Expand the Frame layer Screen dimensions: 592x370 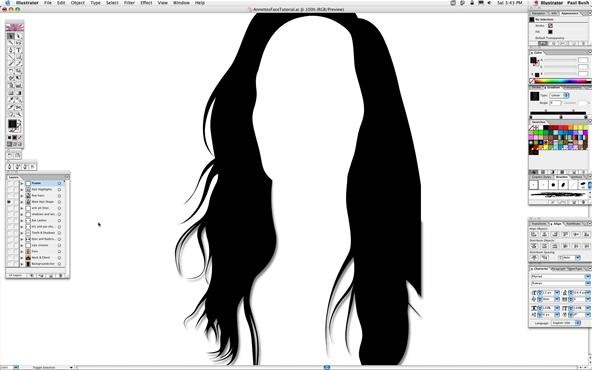(x=22, y=183)
